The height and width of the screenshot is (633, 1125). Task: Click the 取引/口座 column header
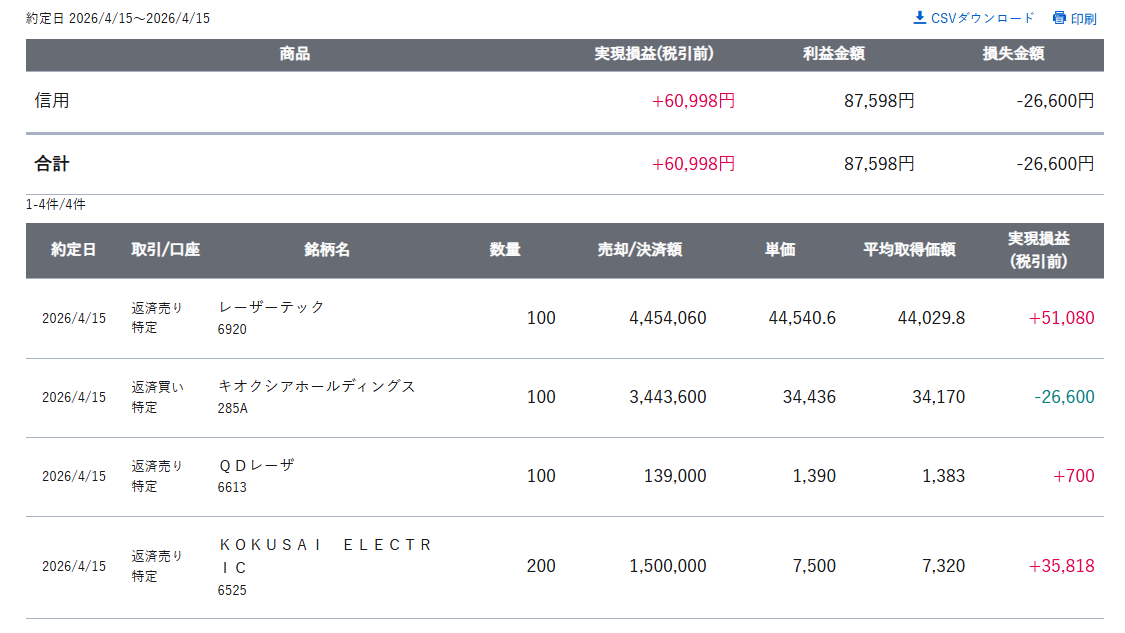pyautogui.click(x=165, y=250)
